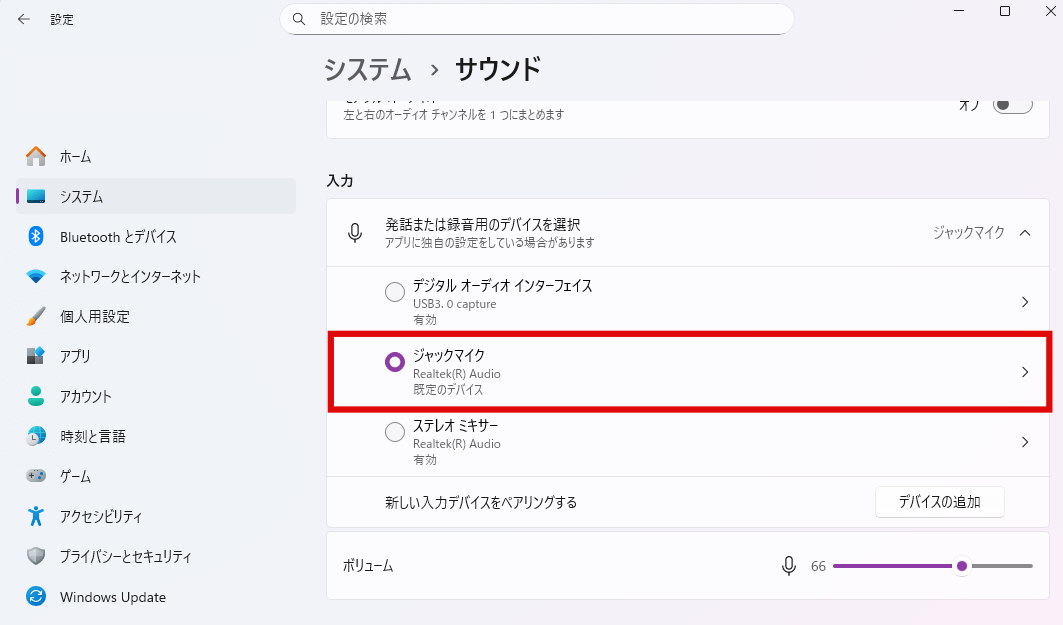The height and width of the screenshot is (625, 1063).
Task: Click the ネットワークとインターネット Wi-Fi icon
Action: click(x=36, y=276)
